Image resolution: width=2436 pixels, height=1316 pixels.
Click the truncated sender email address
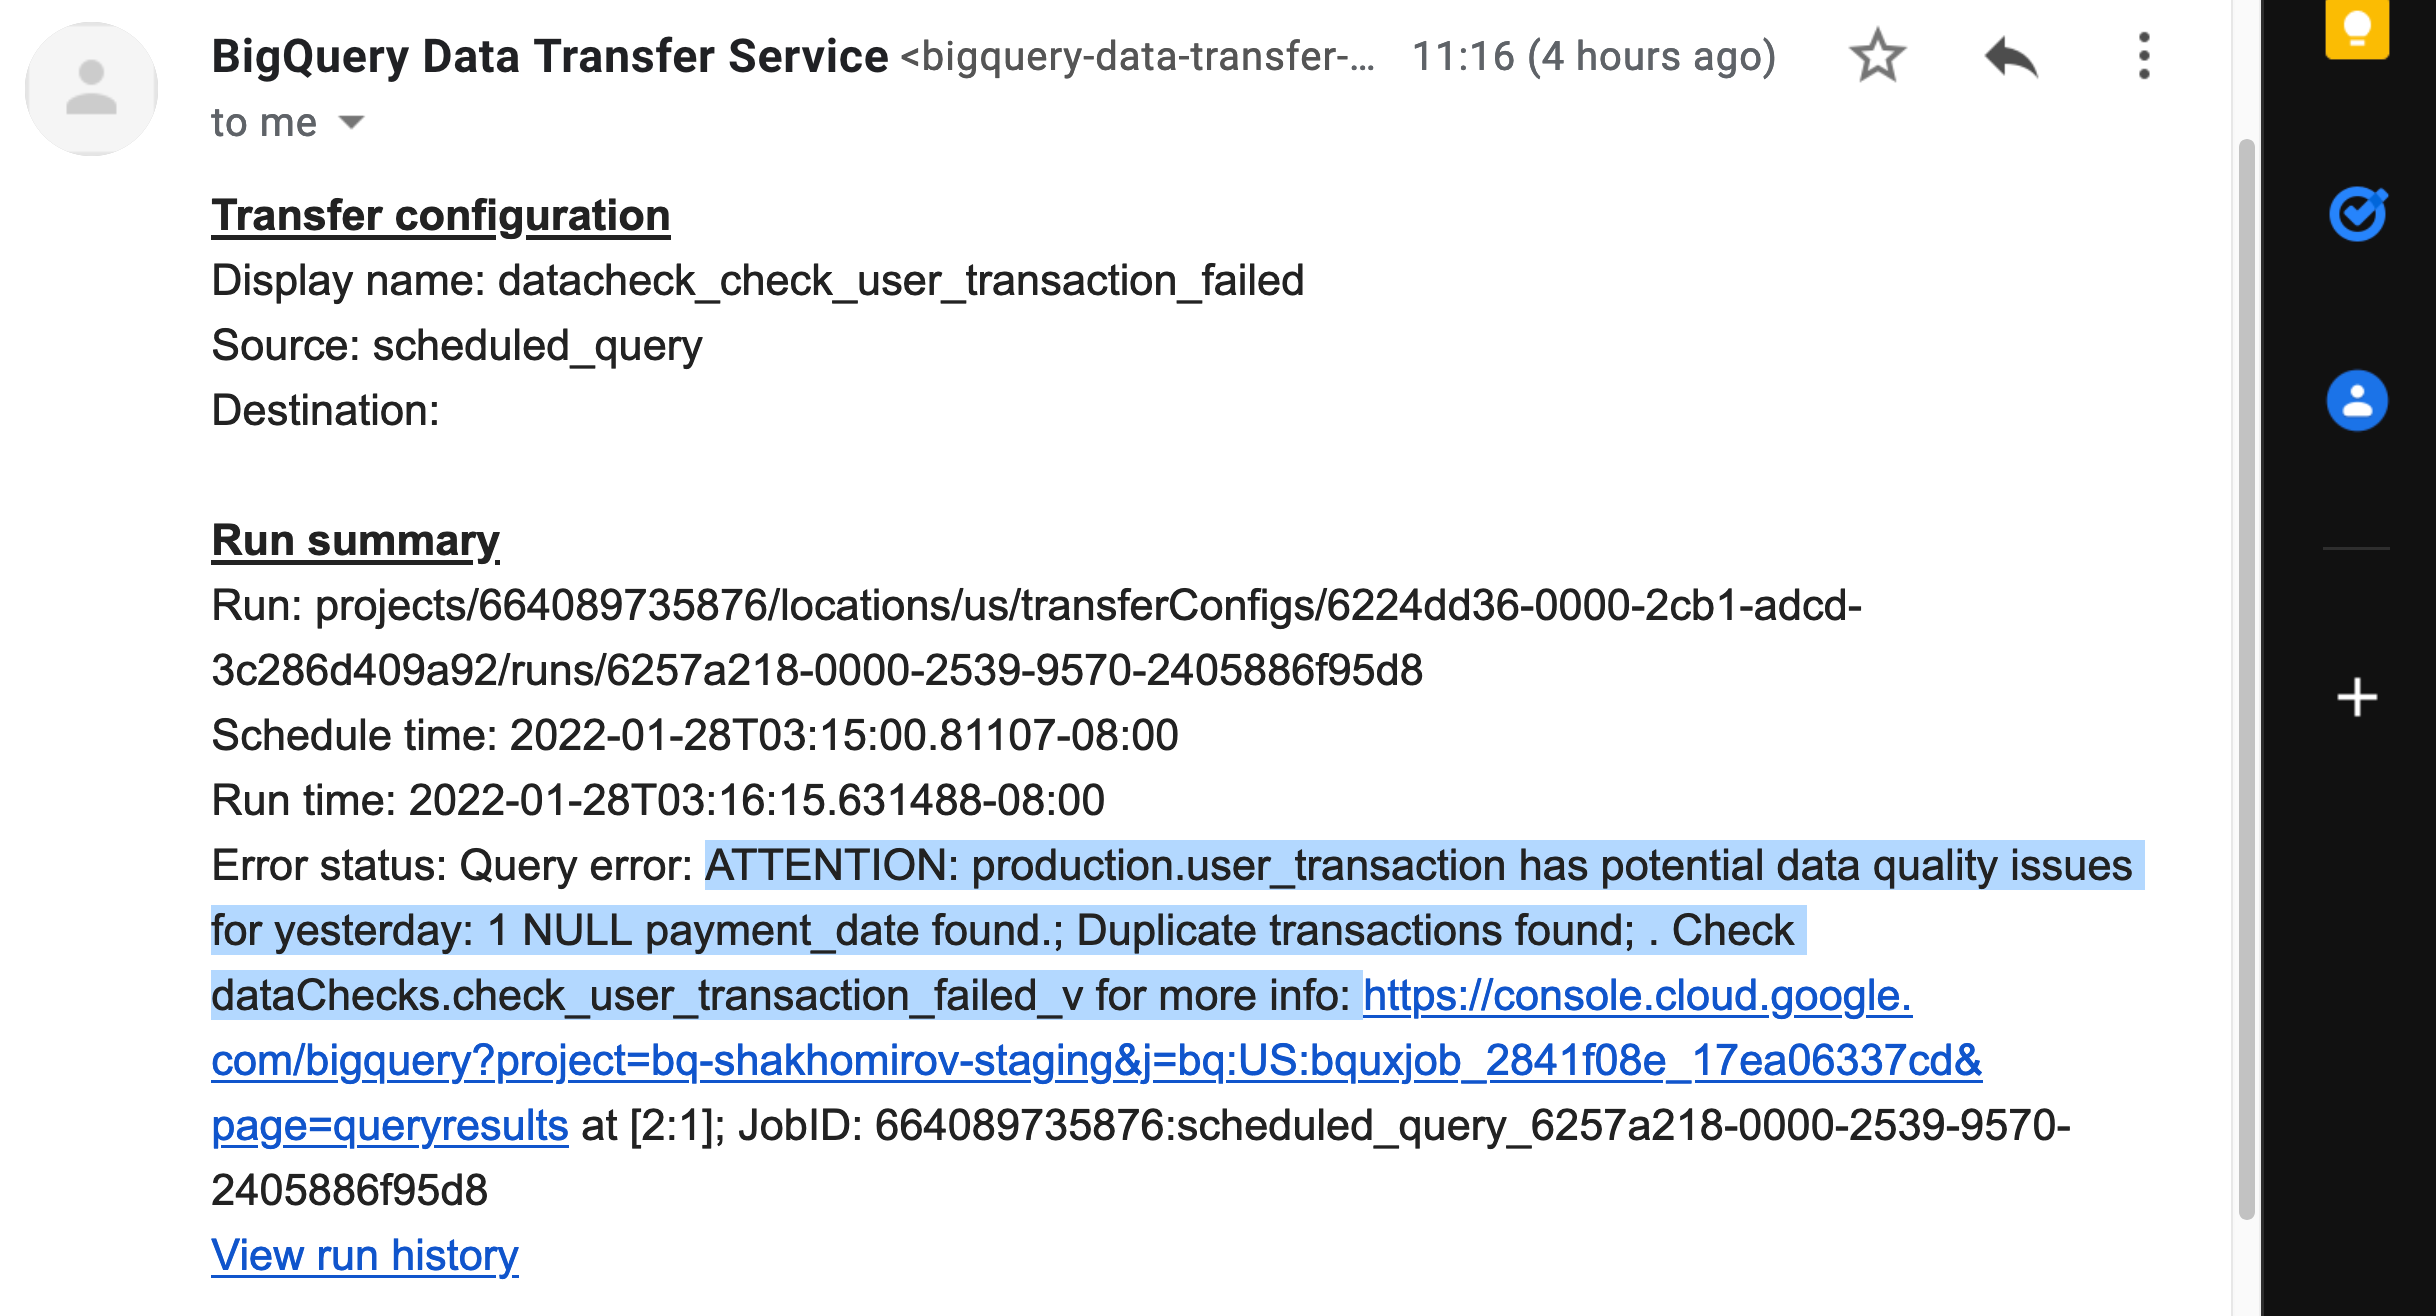click(1137, 56)
